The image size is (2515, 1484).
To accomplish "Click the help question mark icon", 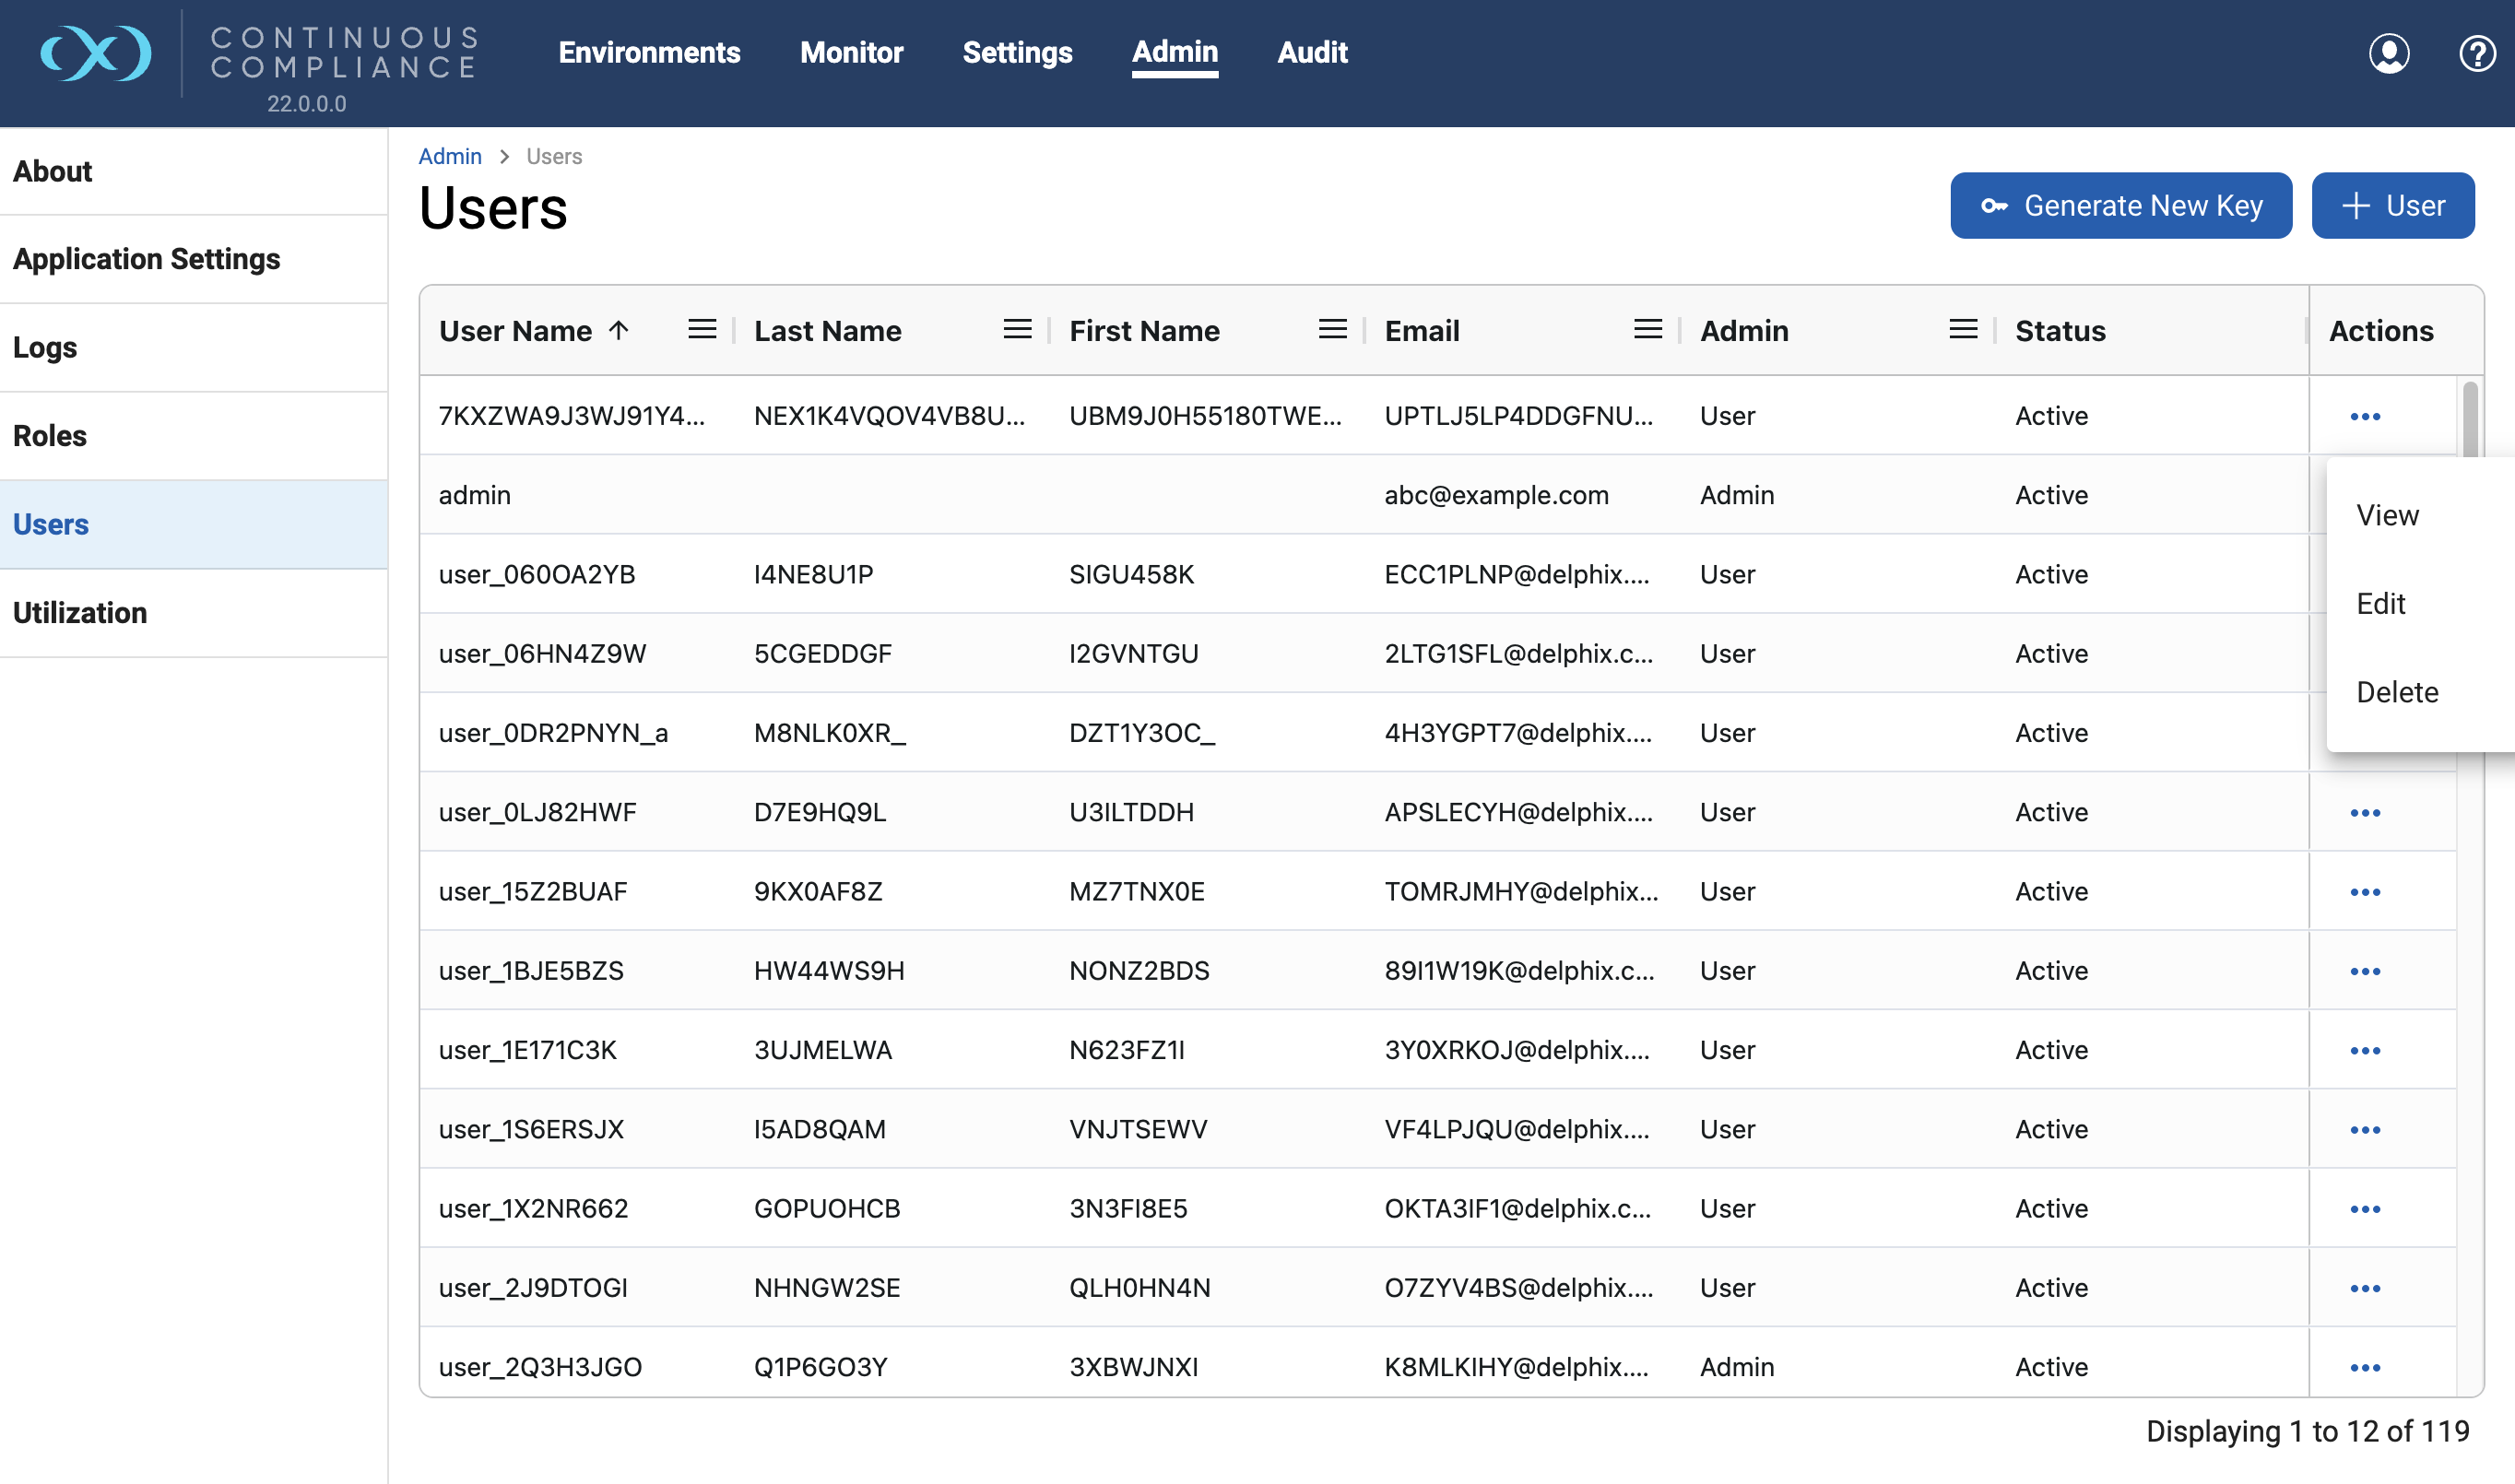I will (2476, 53).
